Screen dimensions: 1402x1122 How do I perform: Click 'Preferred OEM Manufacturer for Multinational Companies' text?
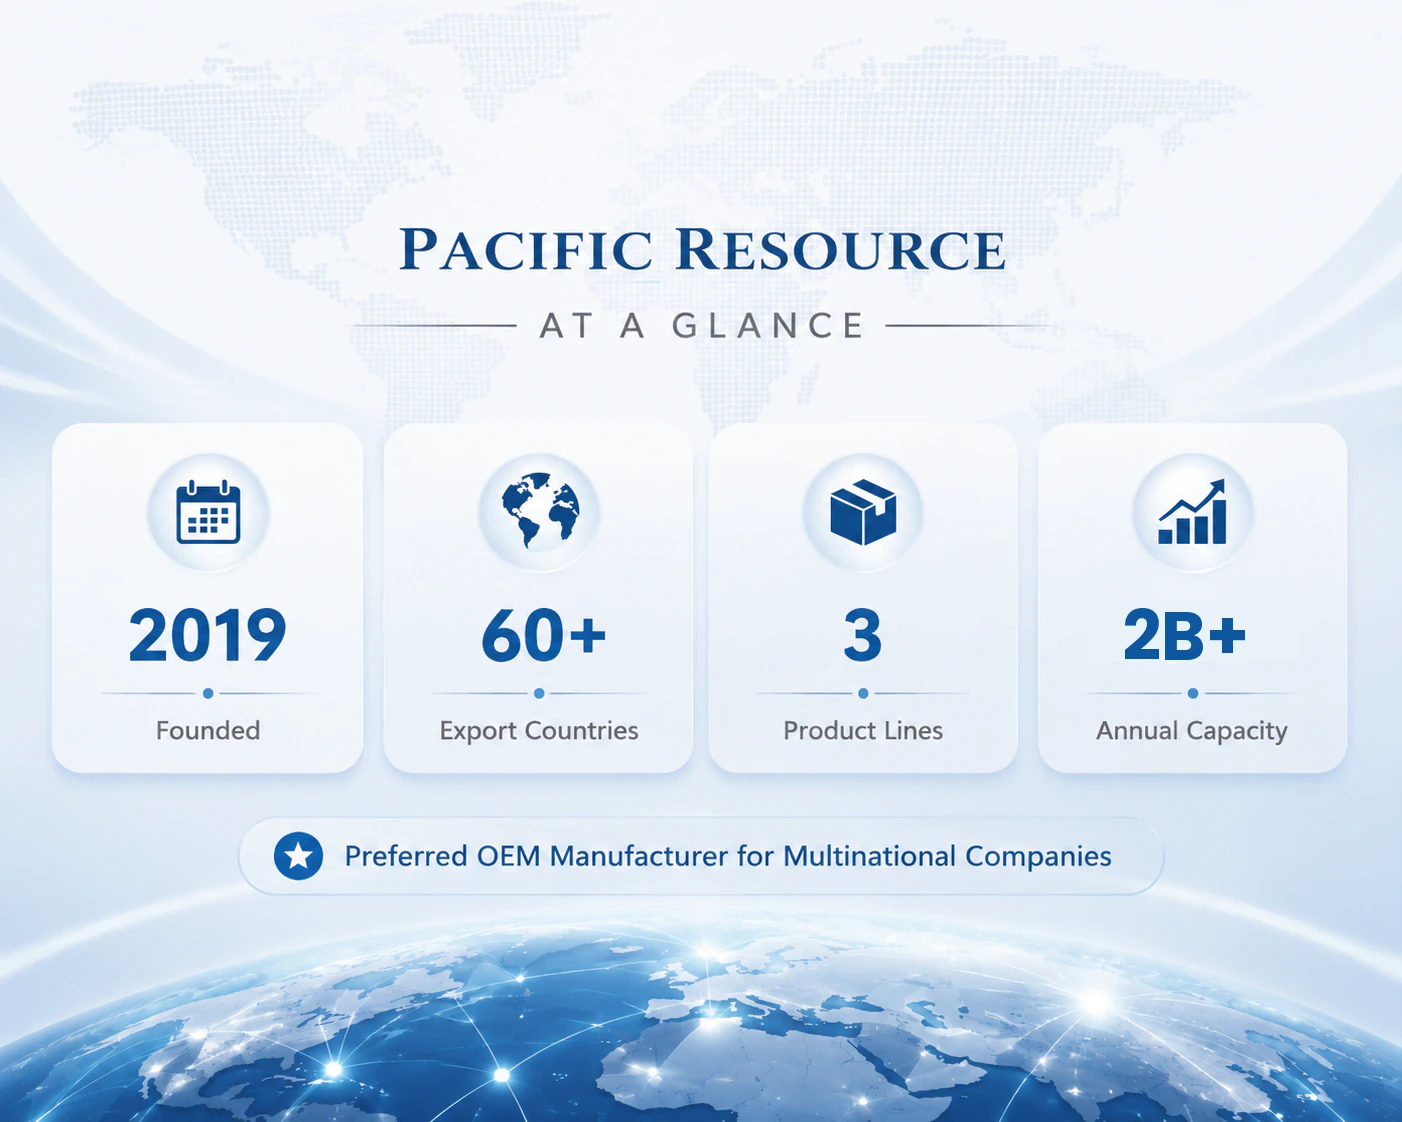coord(728,856)
